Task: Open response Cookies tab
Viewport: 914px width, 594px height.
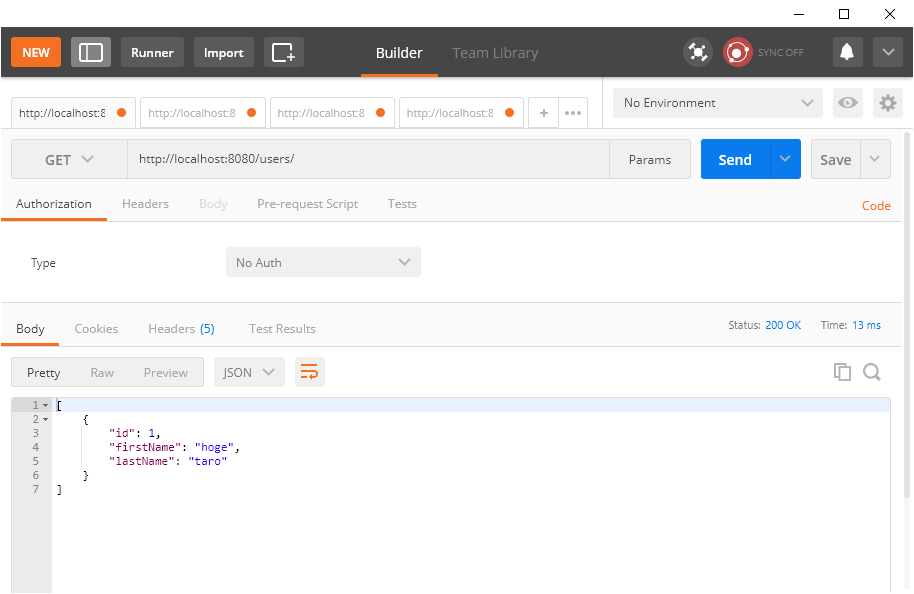Action: click(x=96, y=329)
